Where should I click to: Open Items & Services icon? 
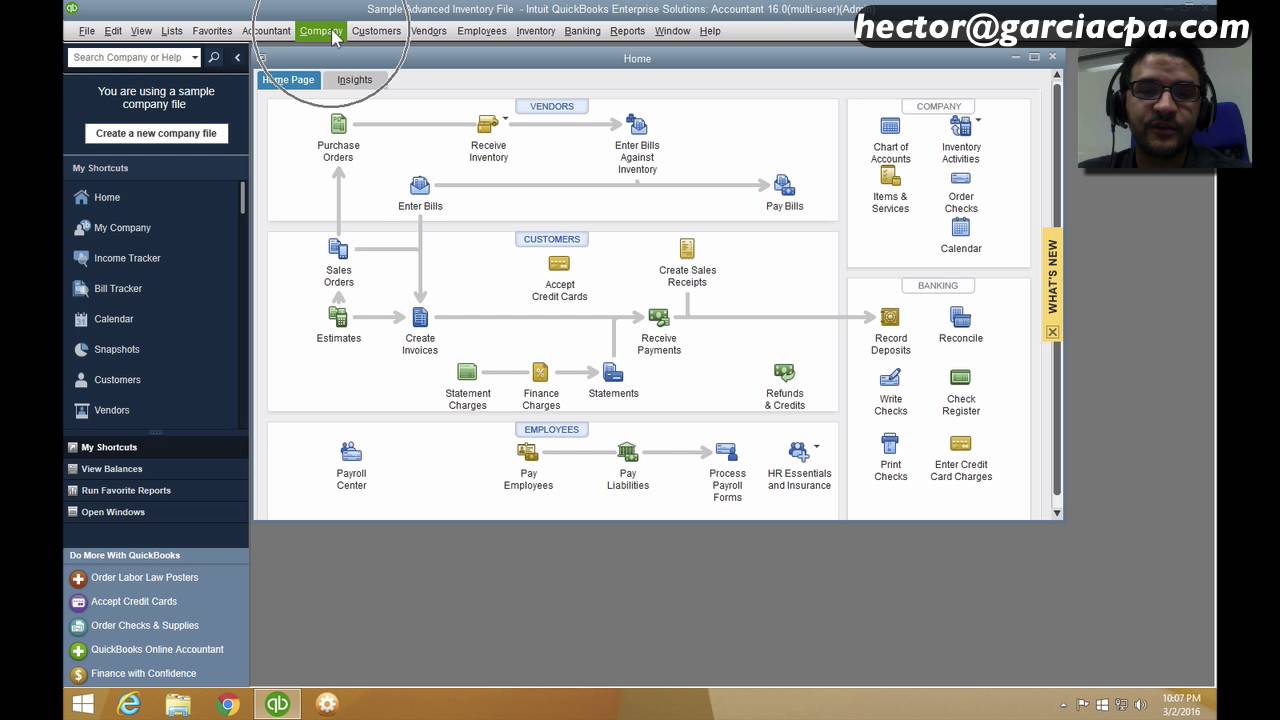(890, 176)
